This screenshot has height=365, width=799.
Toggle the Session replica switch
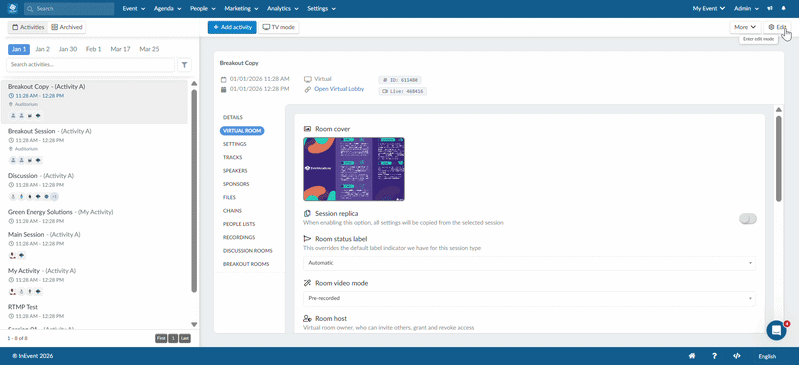(748, 219)
